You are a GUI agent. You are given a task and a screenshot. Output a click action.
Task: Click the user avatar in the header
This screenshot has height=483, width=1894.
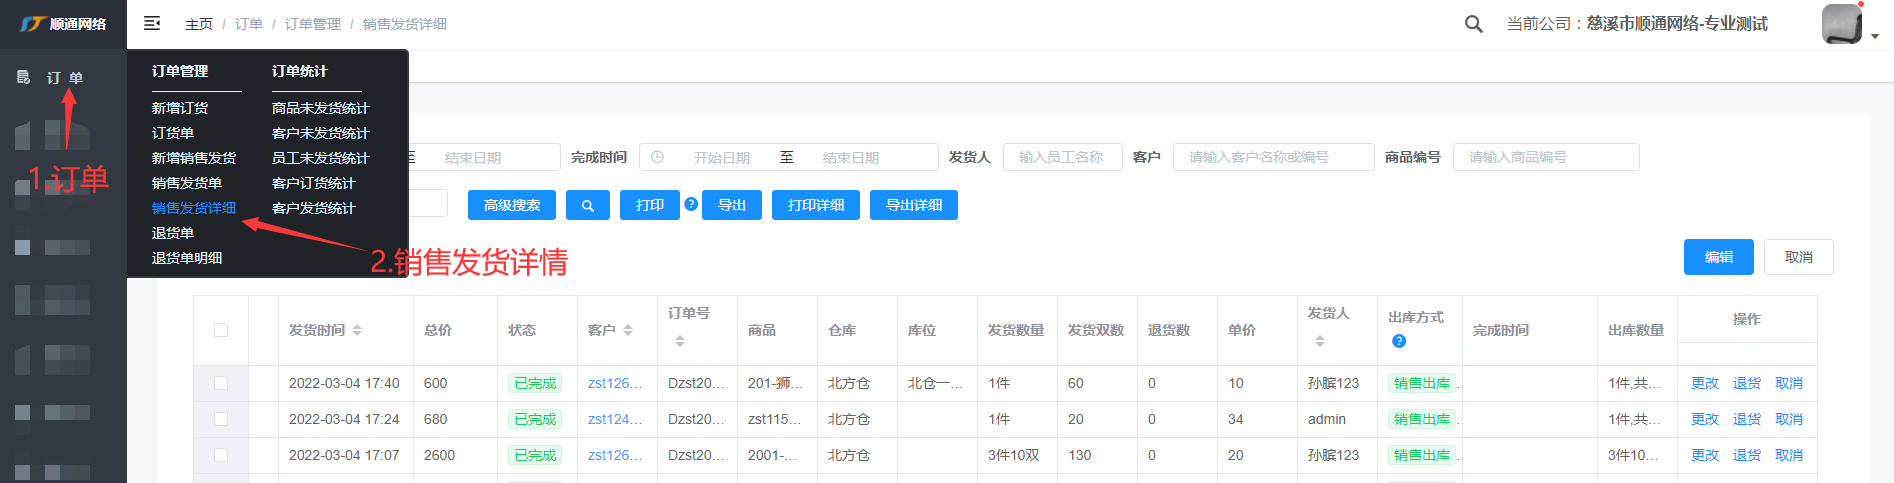[1841, 24]
